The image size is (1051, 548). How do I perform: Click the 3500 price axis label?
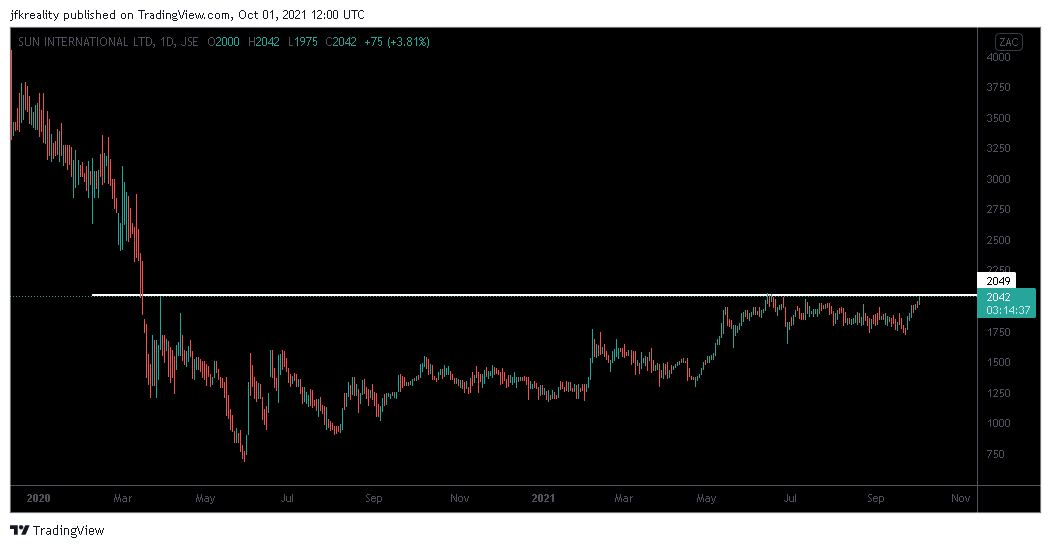[998, 118]
